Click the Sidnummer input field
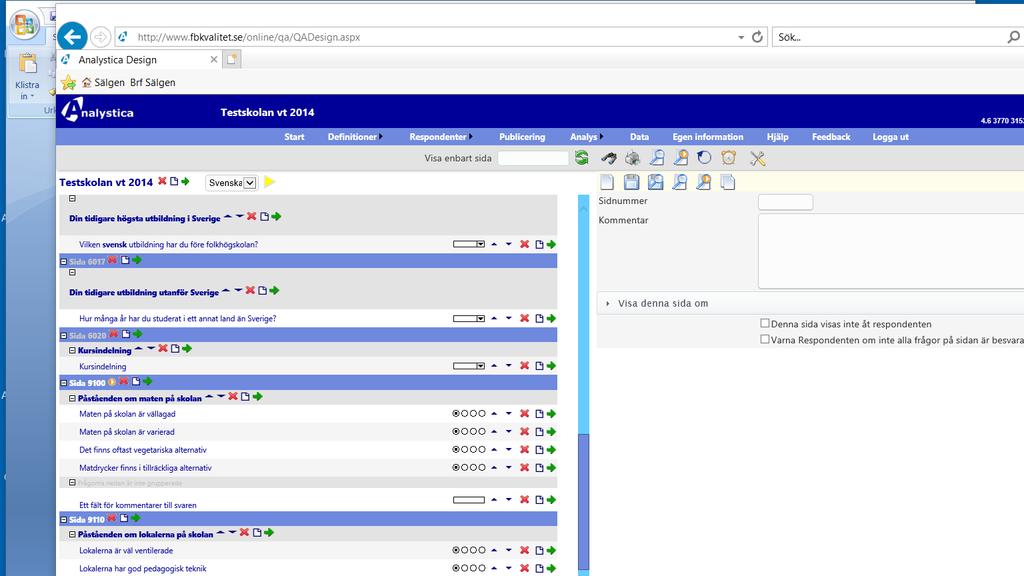 tap(785, 202)
